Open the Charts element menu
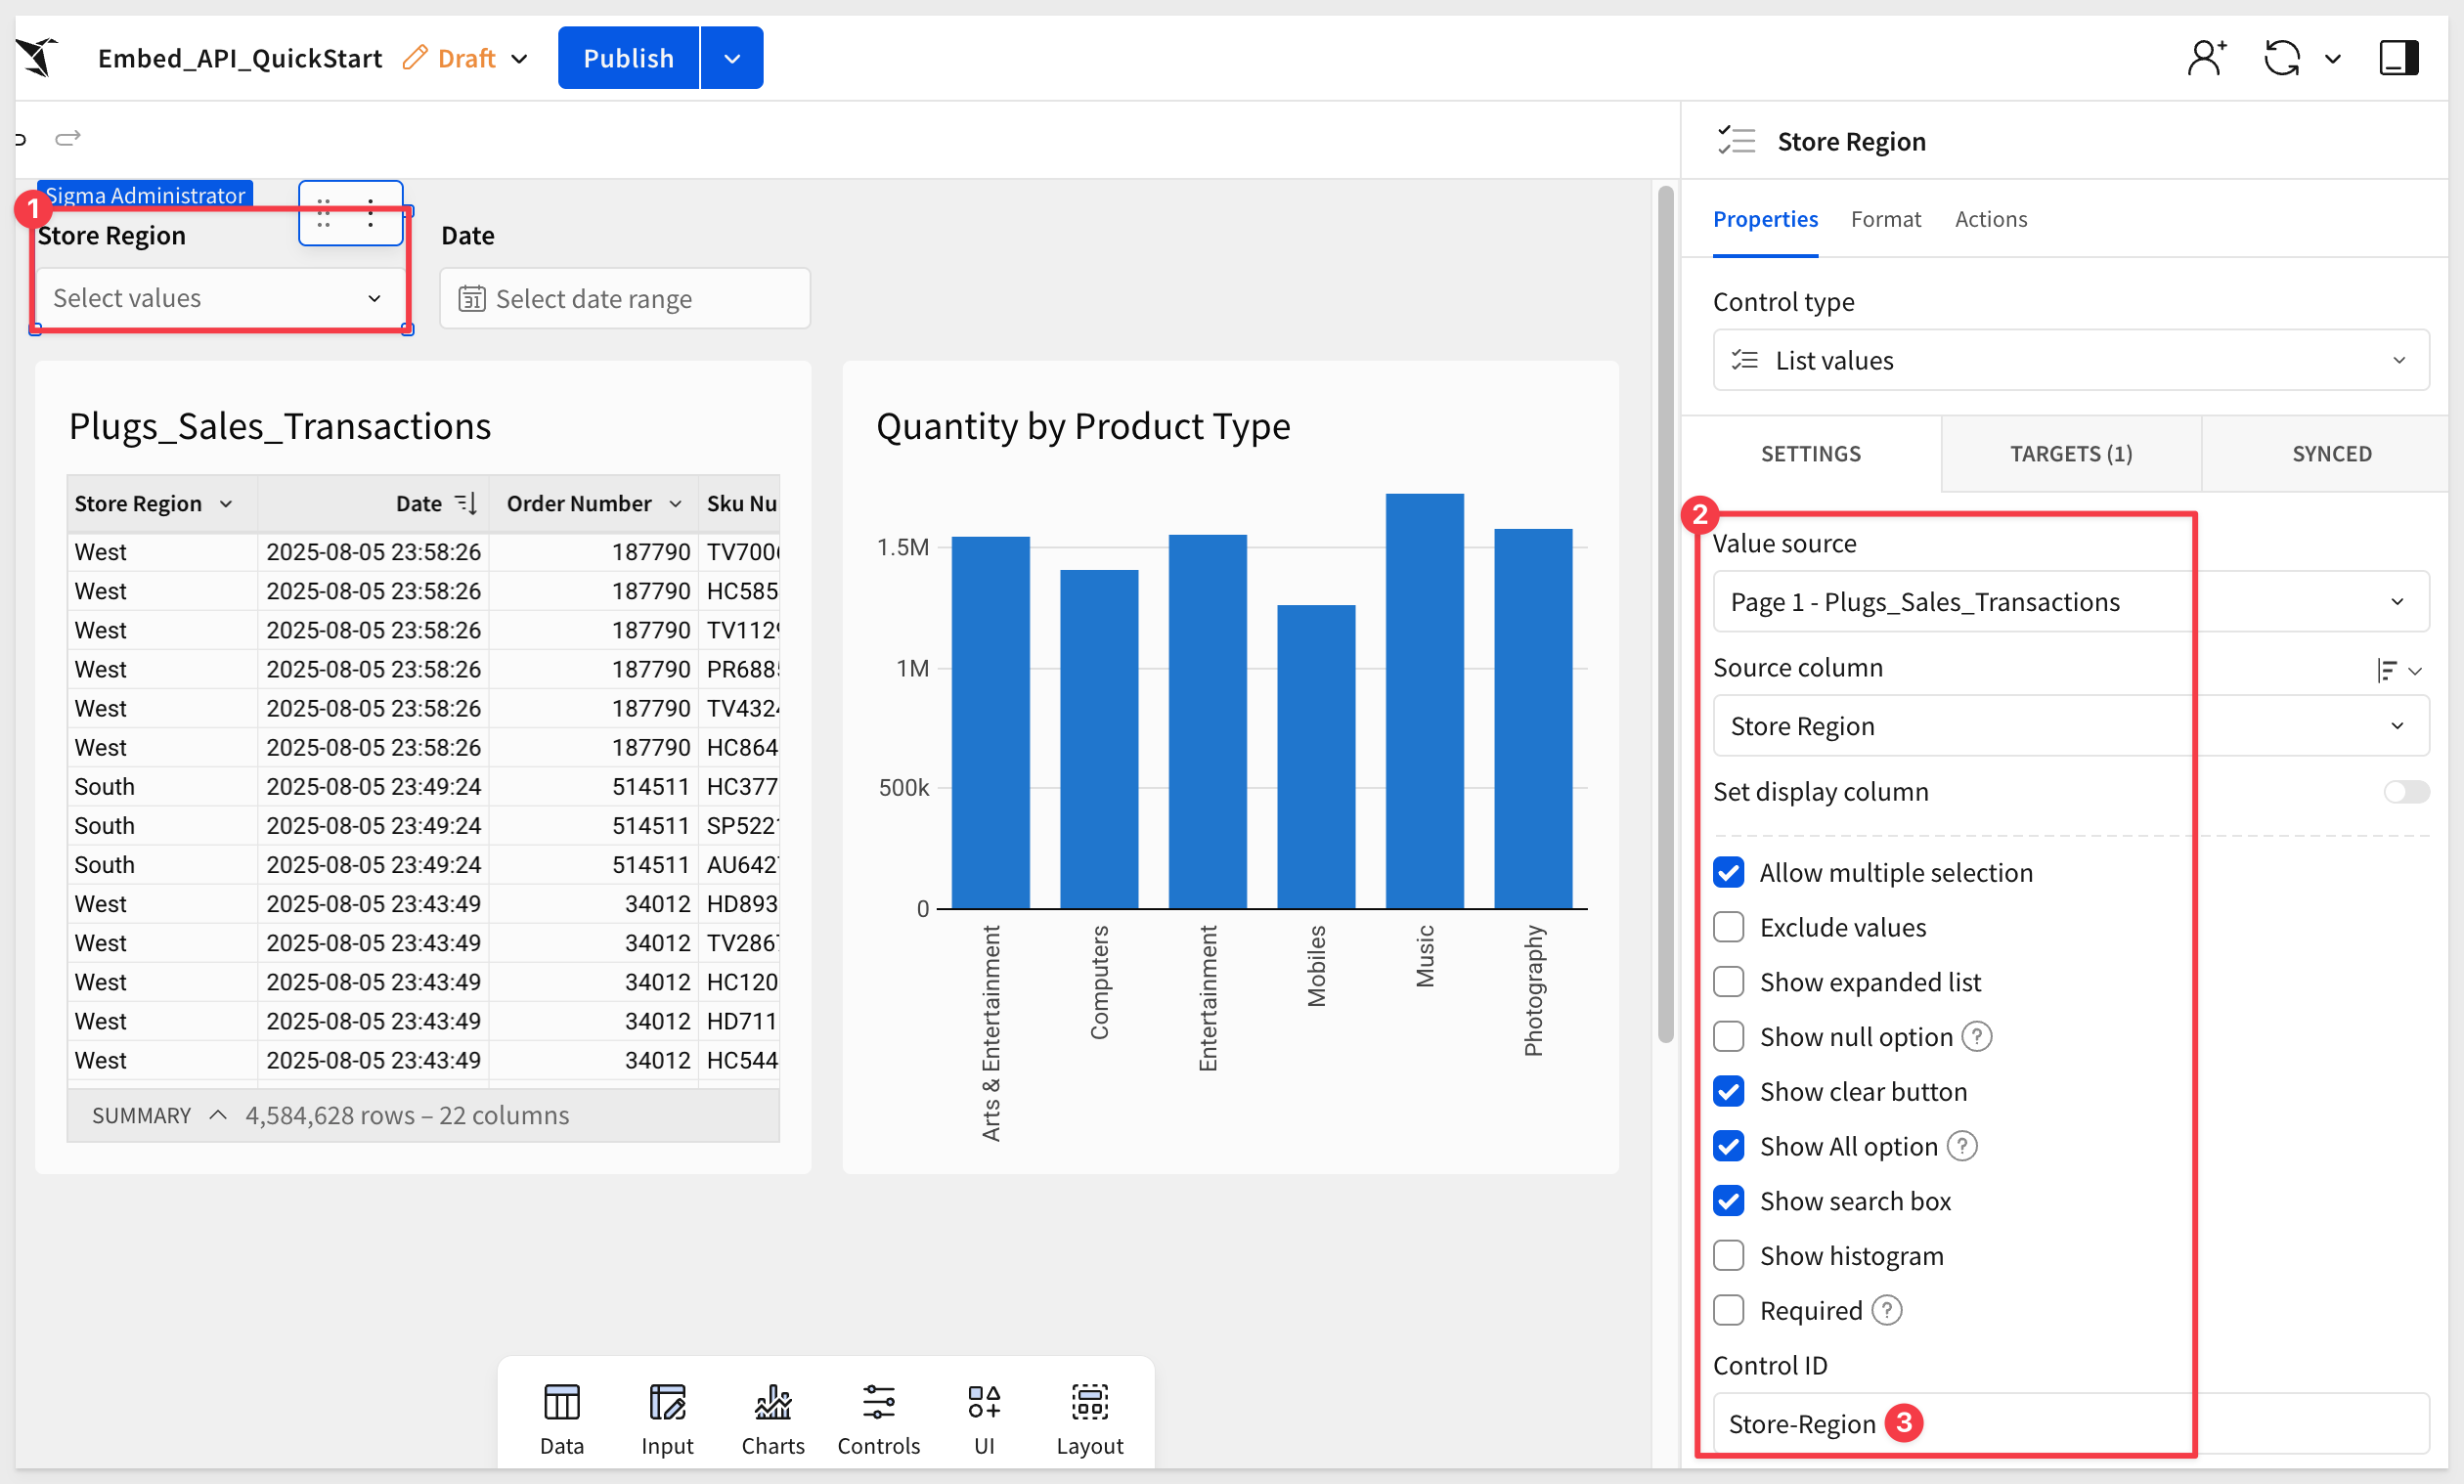Image resolution: width=2464 pixels, height=1484 pixels. [772, 1416]
